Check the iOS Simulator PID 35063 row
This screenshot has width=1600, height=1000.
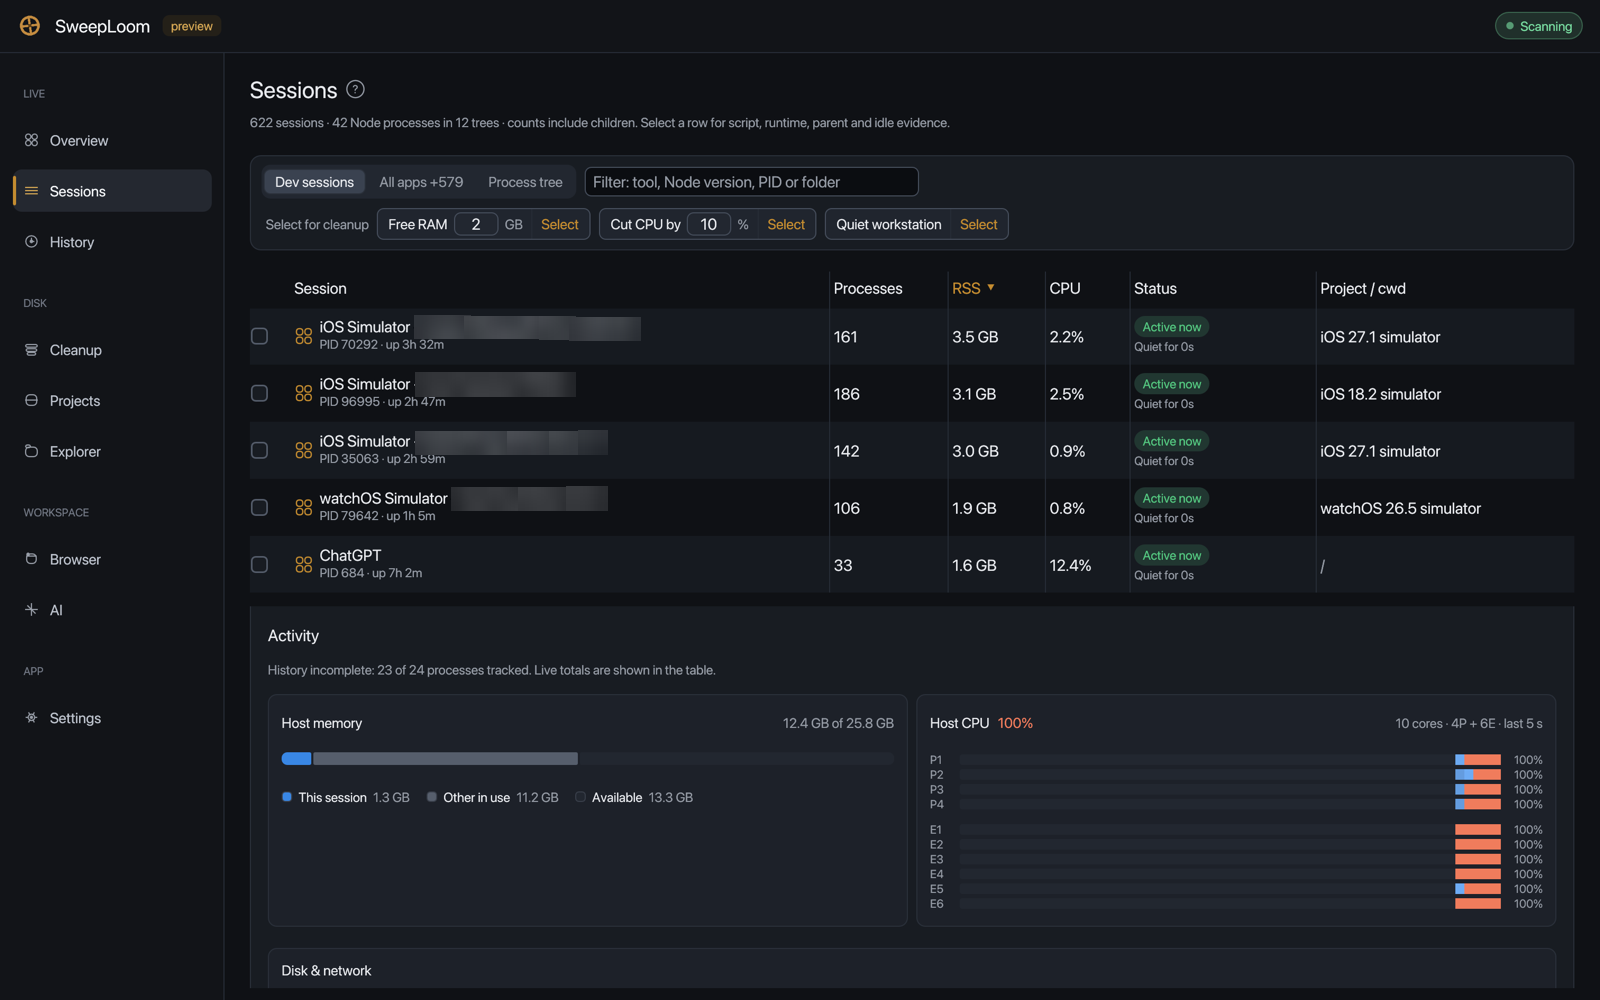click(260, 451)
